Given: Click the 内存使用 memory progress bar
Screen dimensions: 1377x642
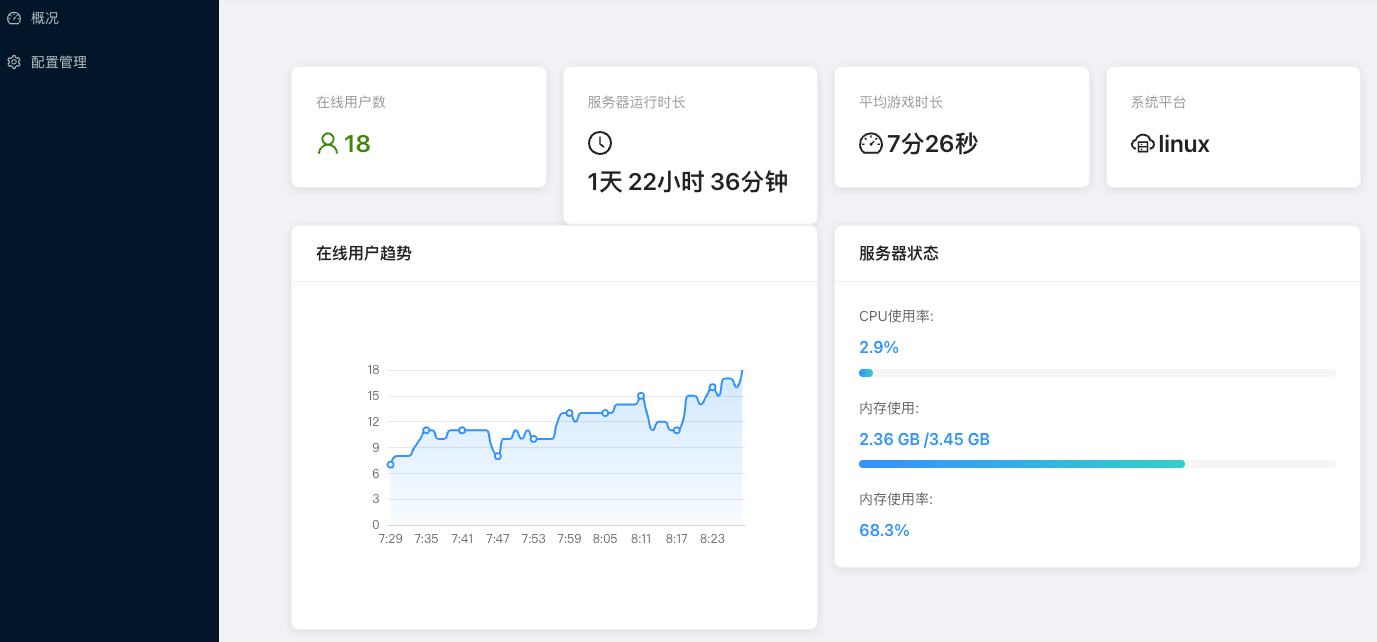Looking at the screenshot, I should click(x=1097, y=464).
